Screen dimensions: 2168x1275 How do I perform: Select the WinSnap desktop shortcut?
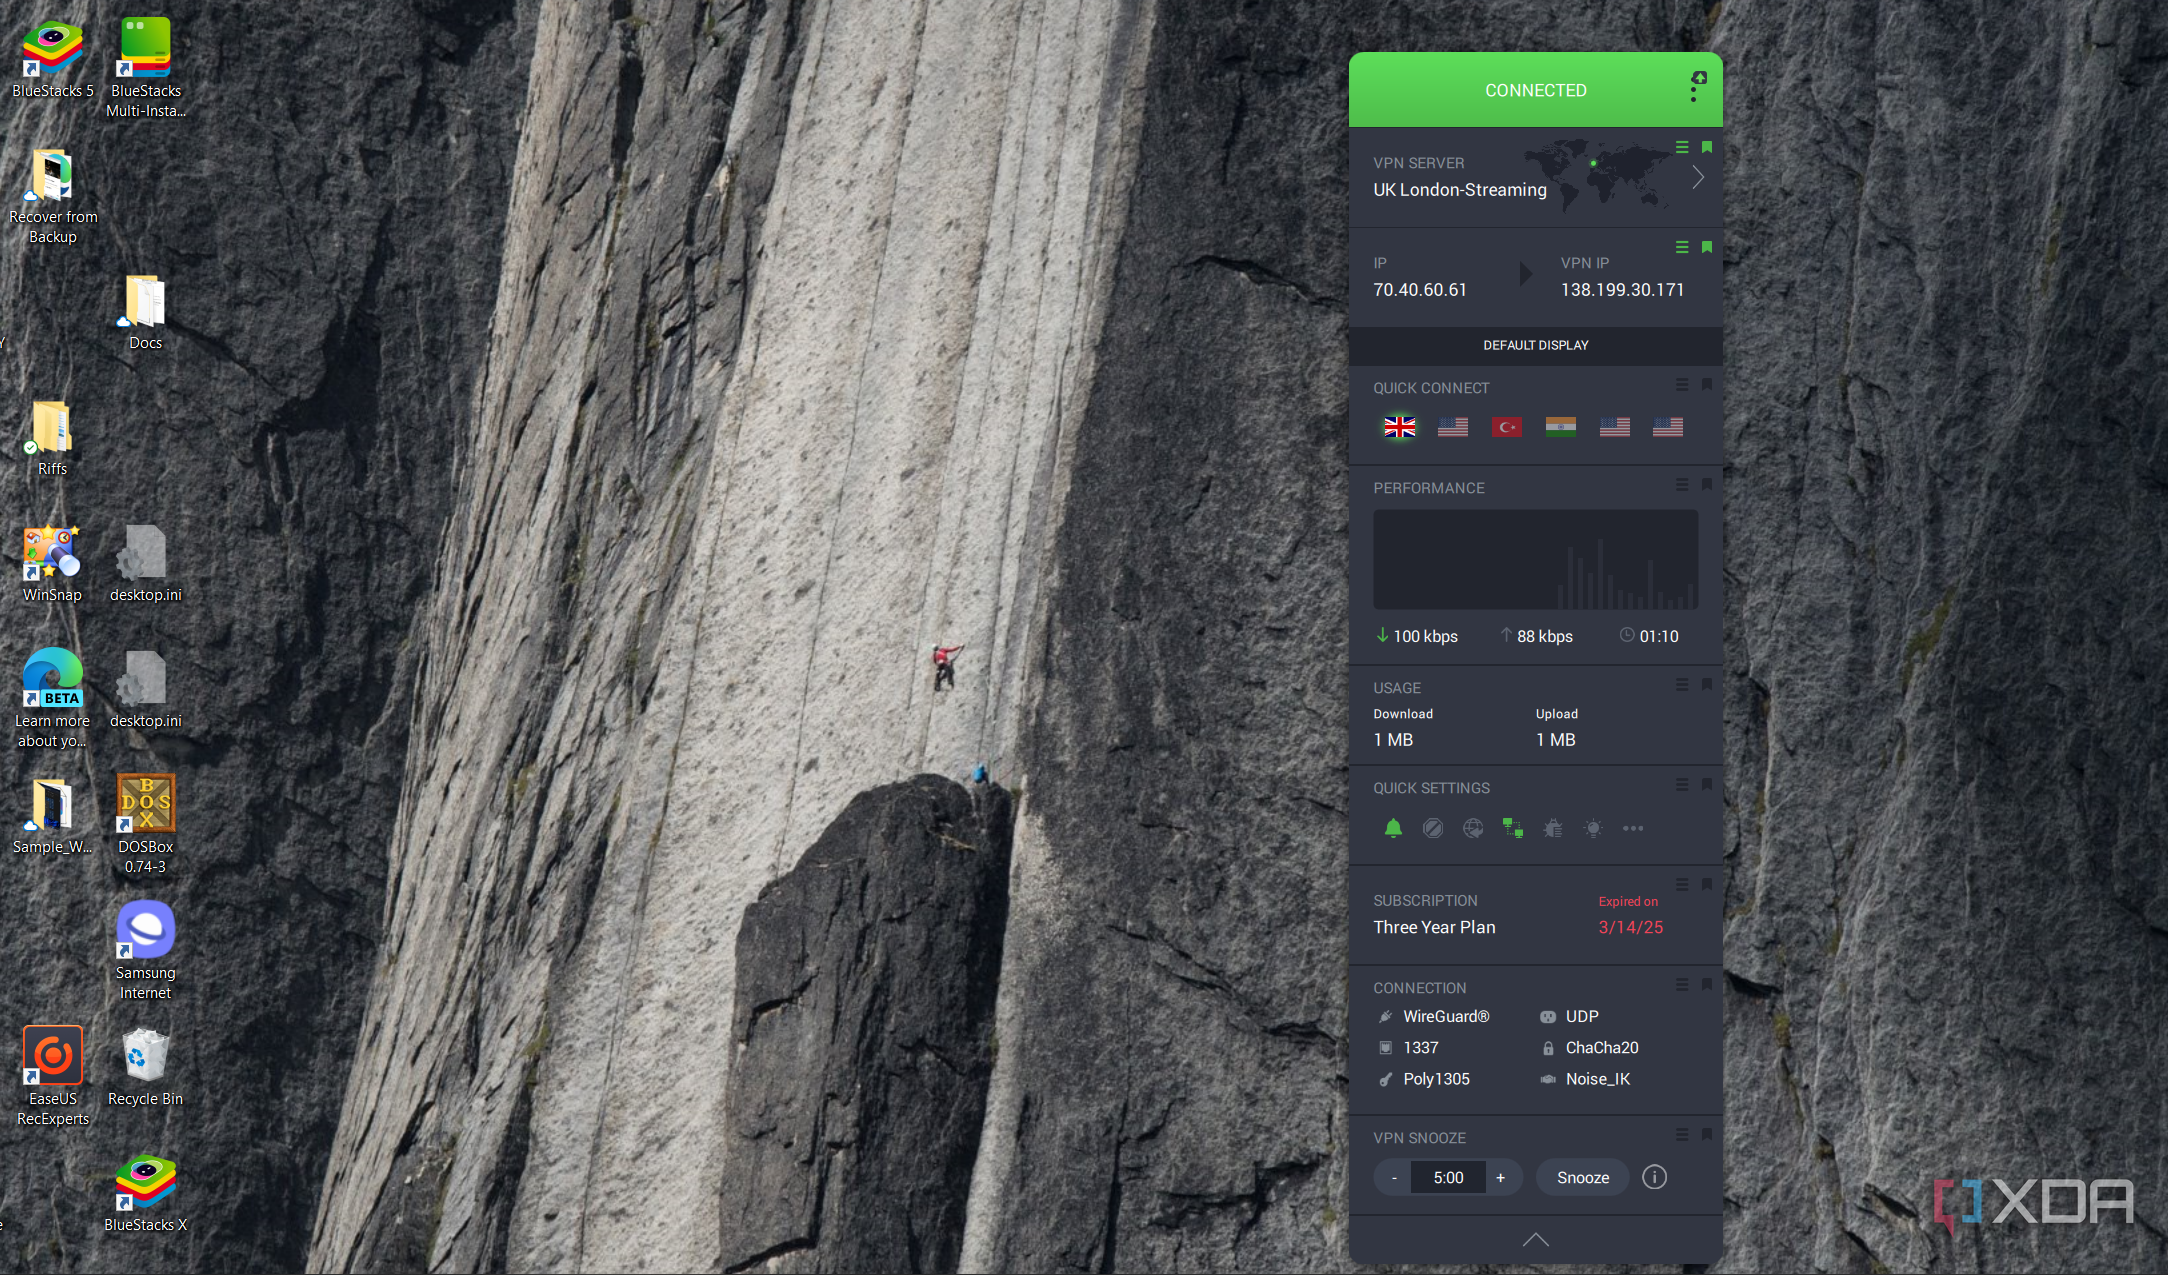coord(53,563)
